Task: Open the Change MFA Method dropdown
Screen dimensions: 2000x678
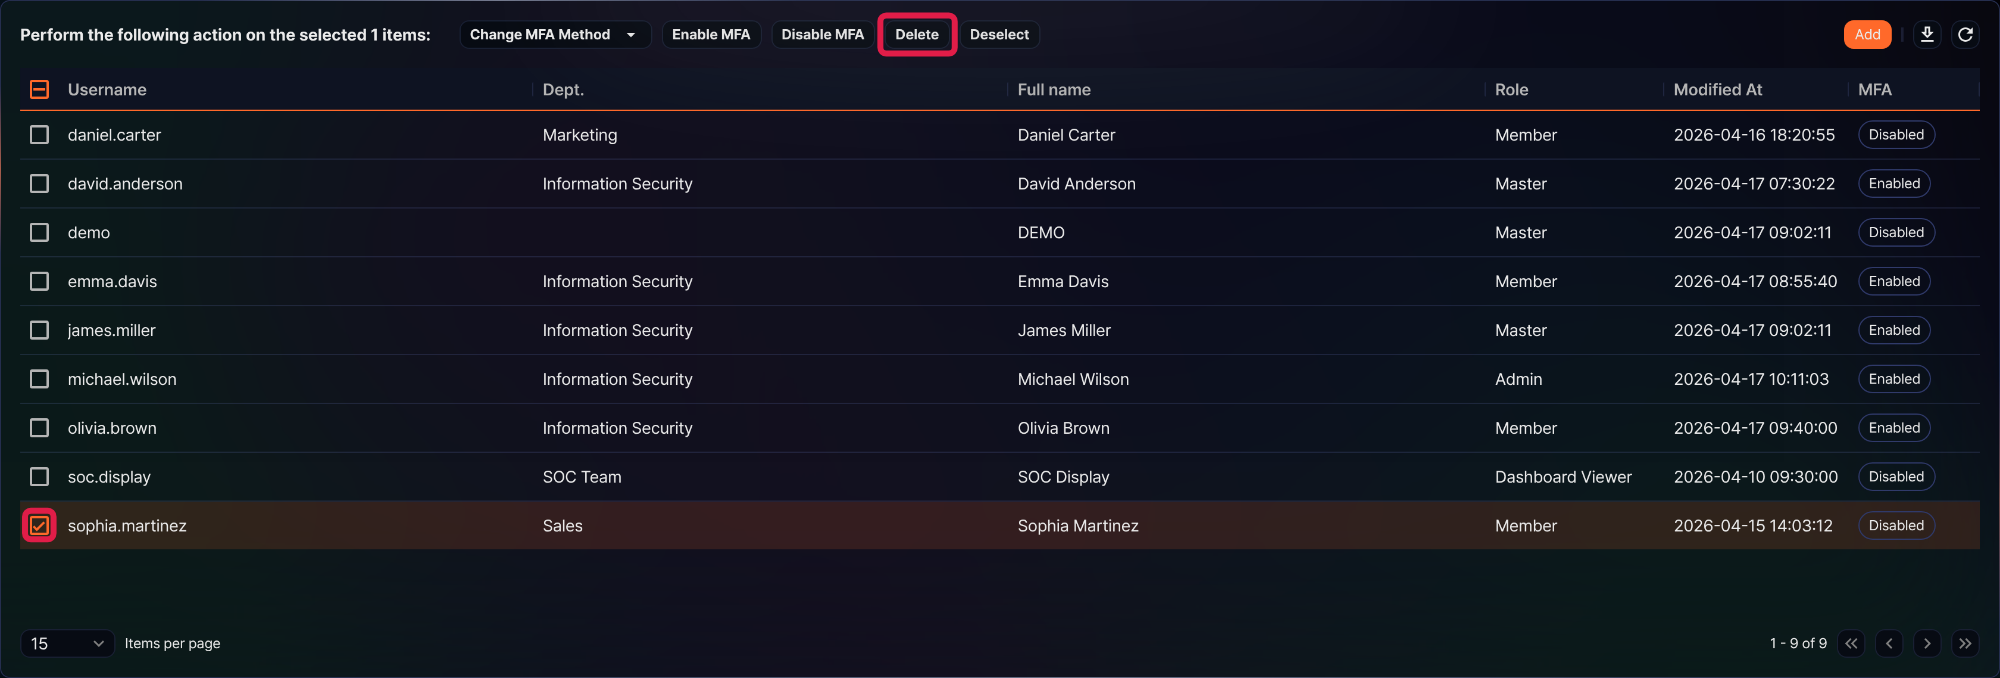Action: point(555,35)
